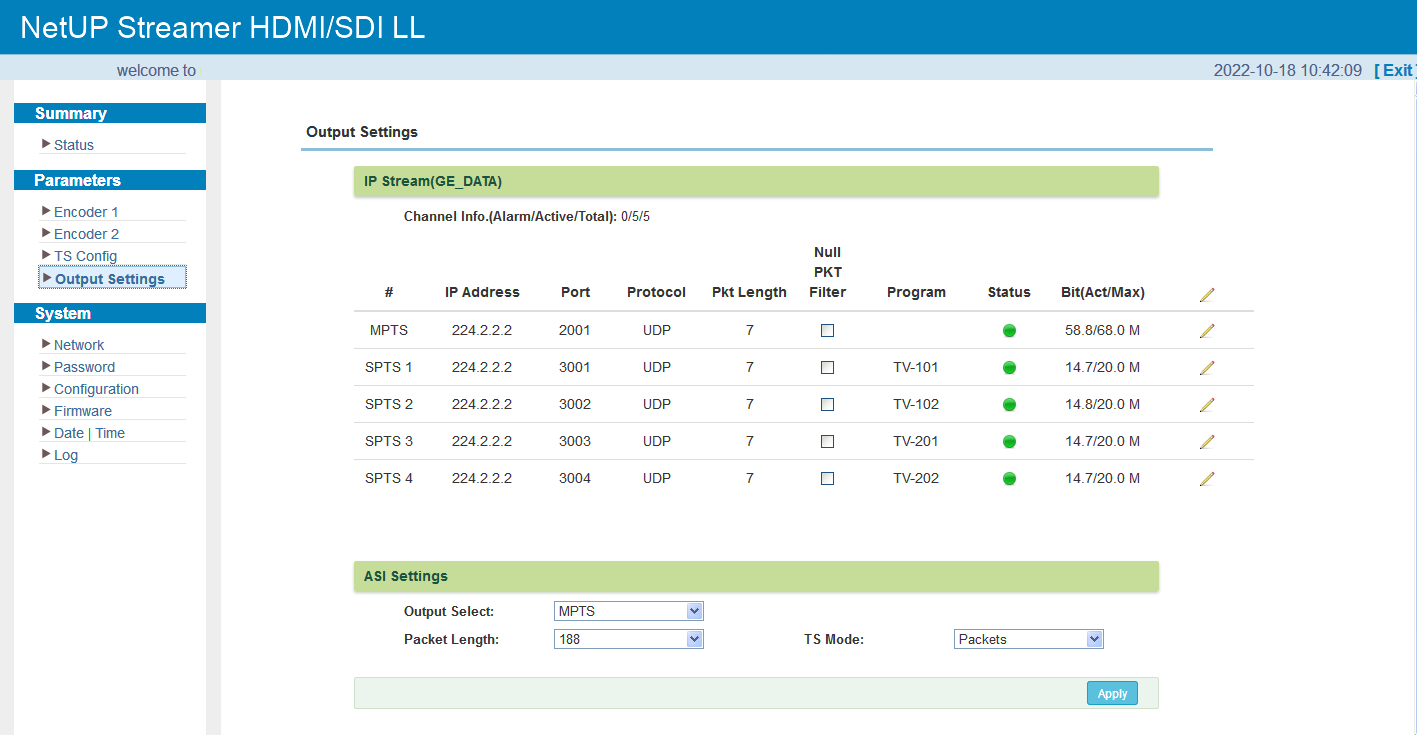Open the Configuration page
1417x735 pixels.
click(96, 389)
